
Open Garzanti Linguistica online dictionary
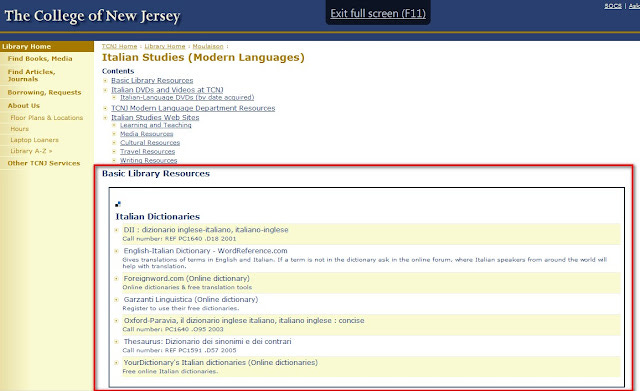click(191, 300)
